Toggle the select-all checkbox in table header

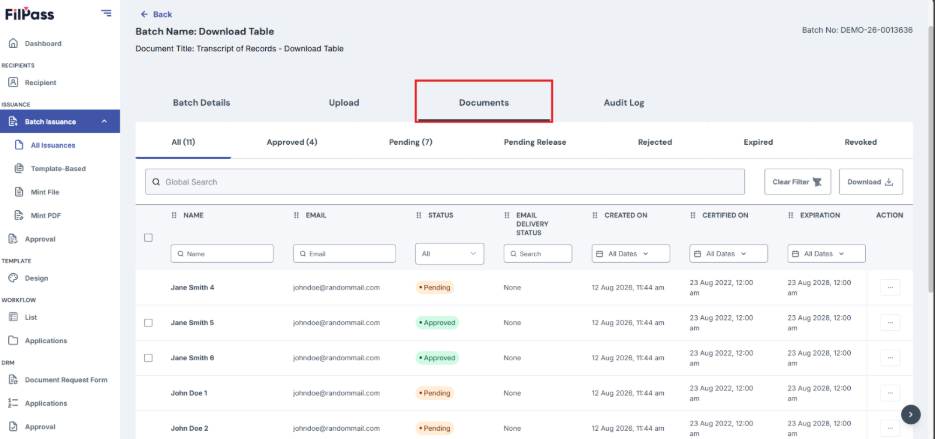pyautogui.click(x=149, y=238)
